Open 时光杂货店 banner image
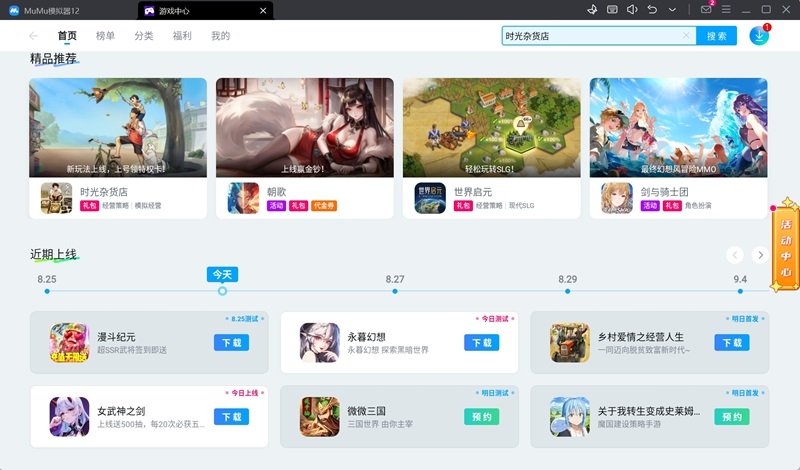 pyautogui.click(x=118, y=128)
